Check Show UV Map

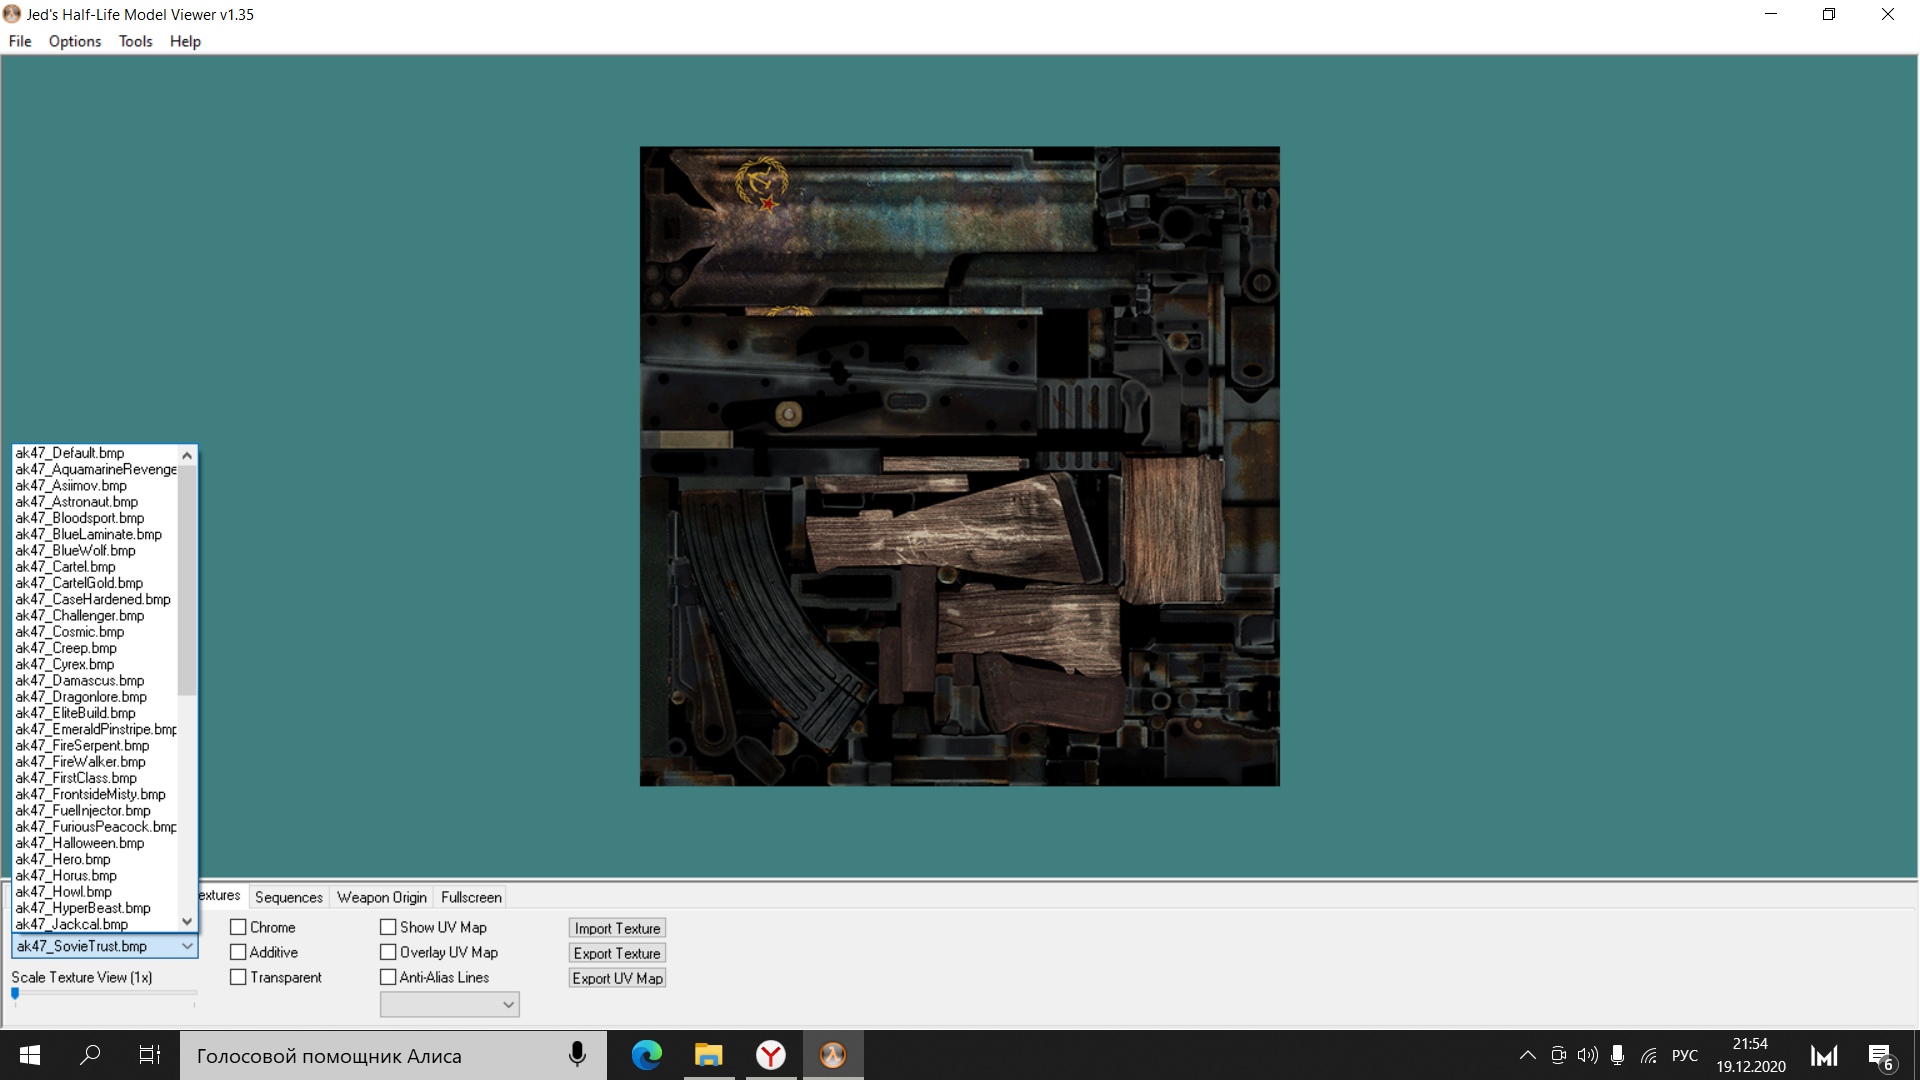click(388, 927)
